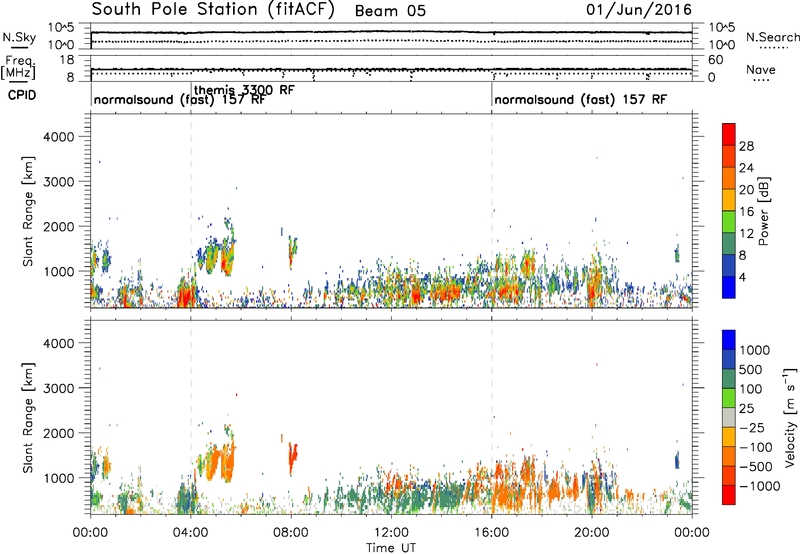Viewport: 800px width, 554px height.
Task: Click the red bottom segment of the Velocity colorbar
Action: (x=729, y=495)
